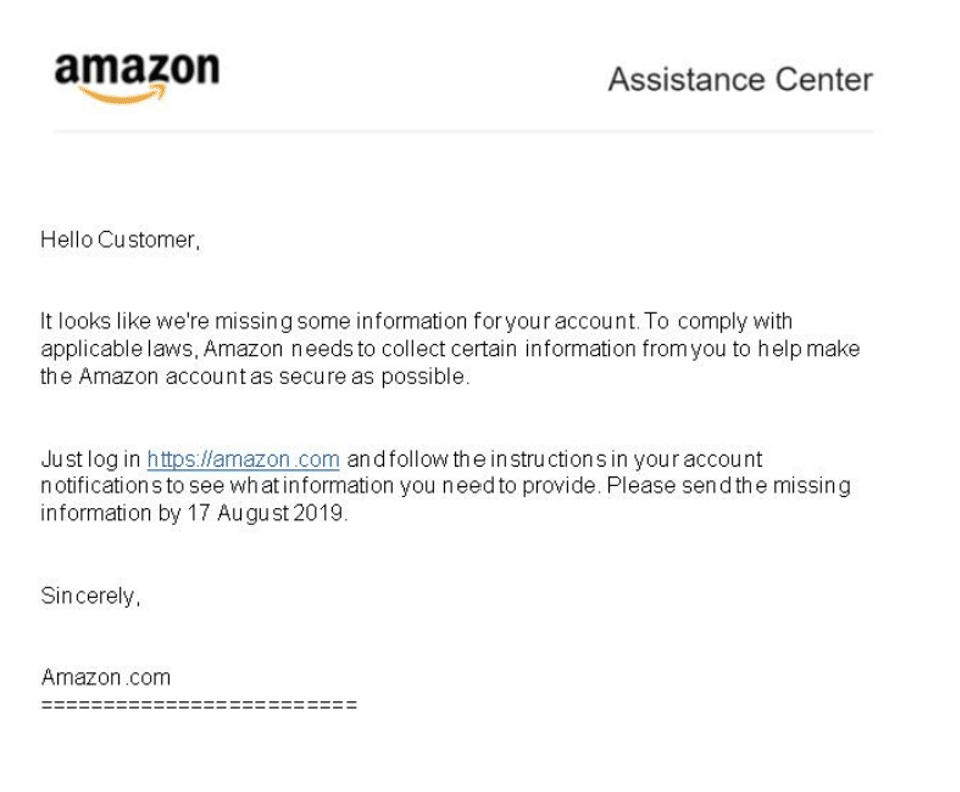Screen dimensions: 960x792
Task: Click the Assistance Center header text
Action: [740, 79]
